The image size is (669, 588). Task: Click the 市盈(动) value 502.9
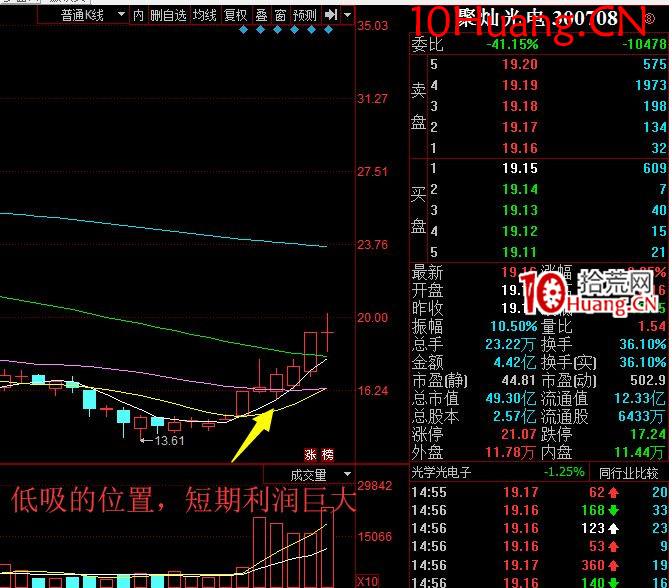click(648, 380)
